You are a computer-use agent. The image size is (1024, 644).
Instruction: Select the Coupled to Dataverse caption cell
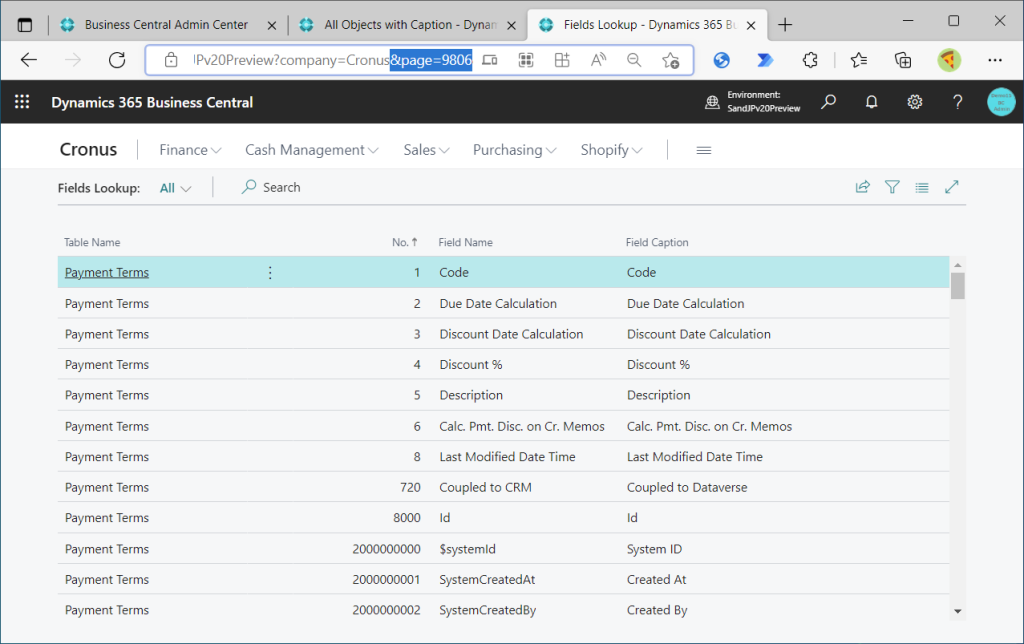(x=687, y=487)
